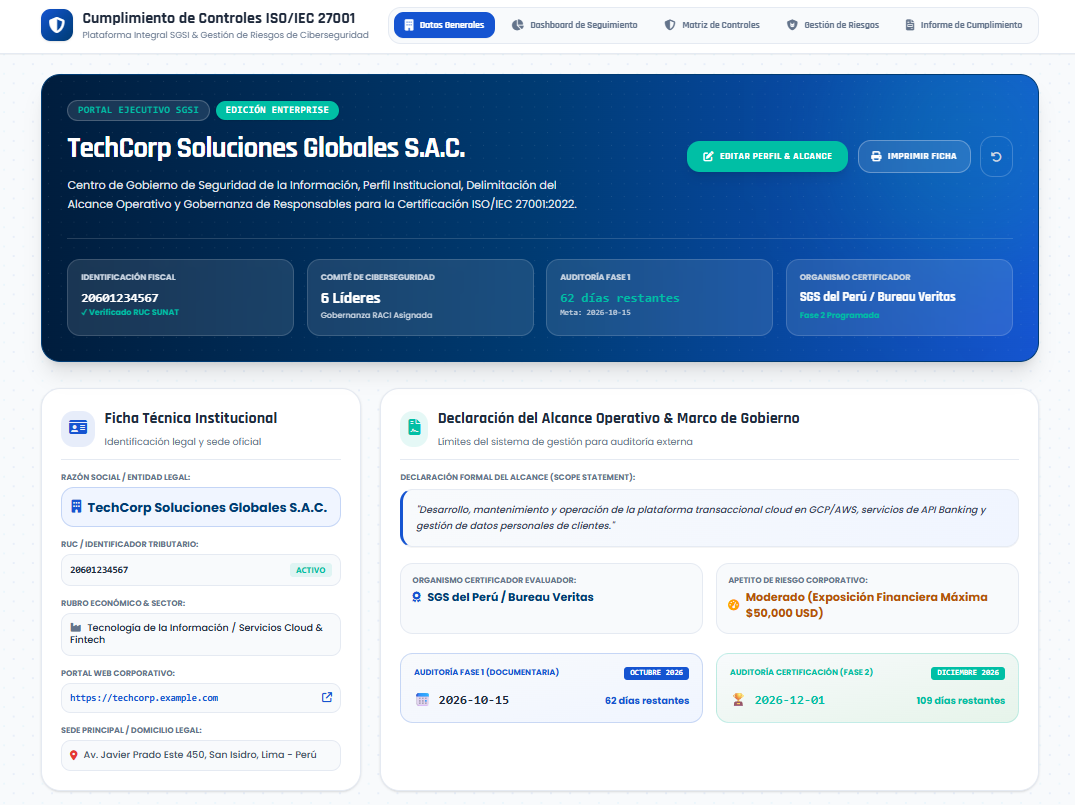Open Informe de Cumplimiento tab
This screenshot has width=1075, height=805.
[963, 25]
